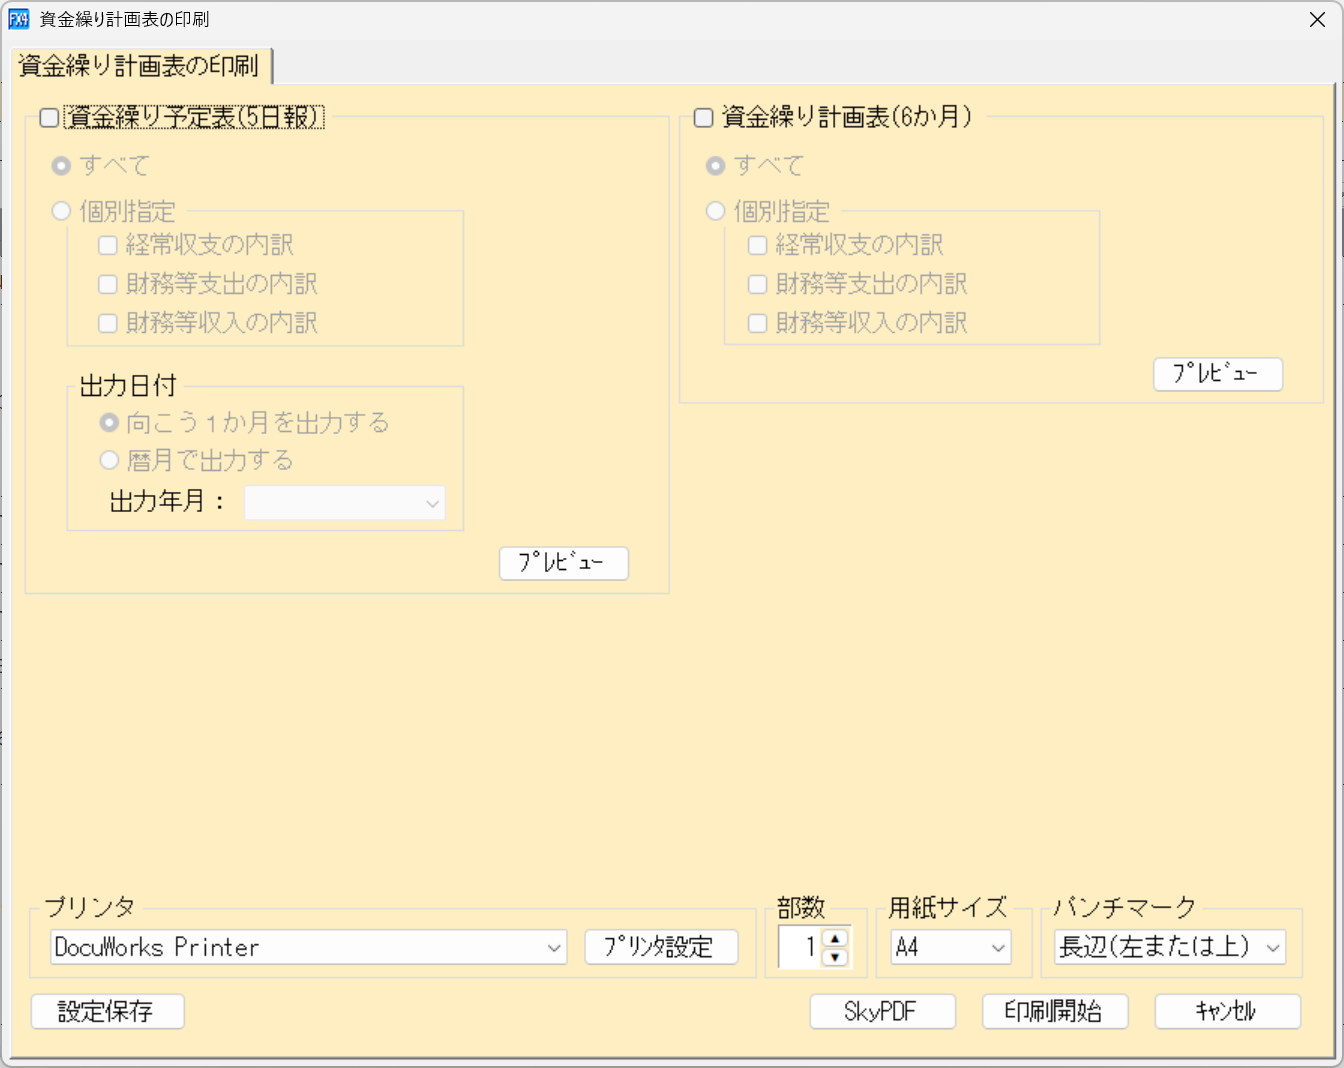Enable the 資金繰り予定表(5日報) checkbox
This screenshot has height=1068, width=1344.
pyautogui.click(x=48, y=117)
